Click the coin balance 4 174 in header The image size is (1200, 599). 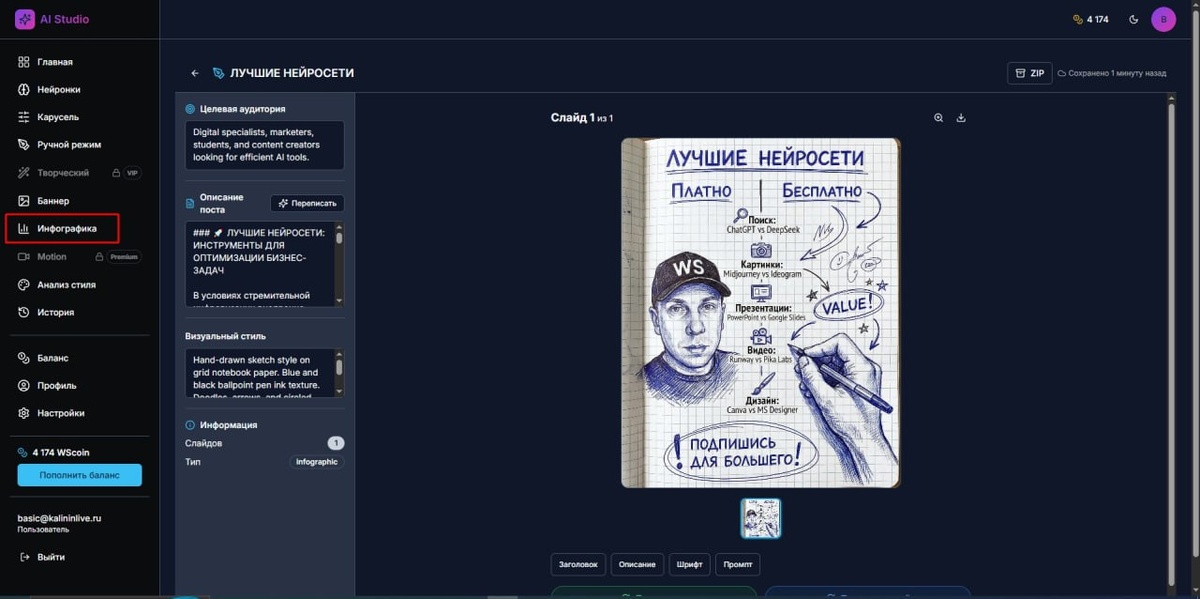click(1090, 19)
